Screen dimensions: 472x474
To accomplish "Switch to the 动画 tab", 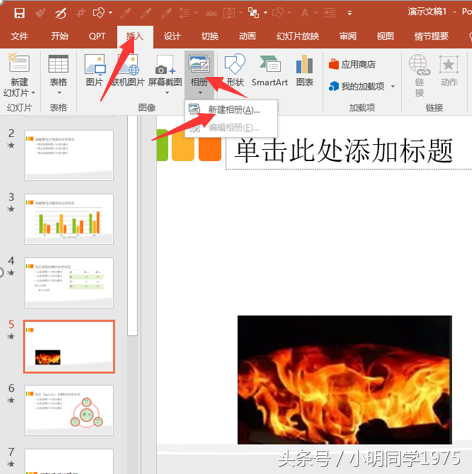I will 247,36.
